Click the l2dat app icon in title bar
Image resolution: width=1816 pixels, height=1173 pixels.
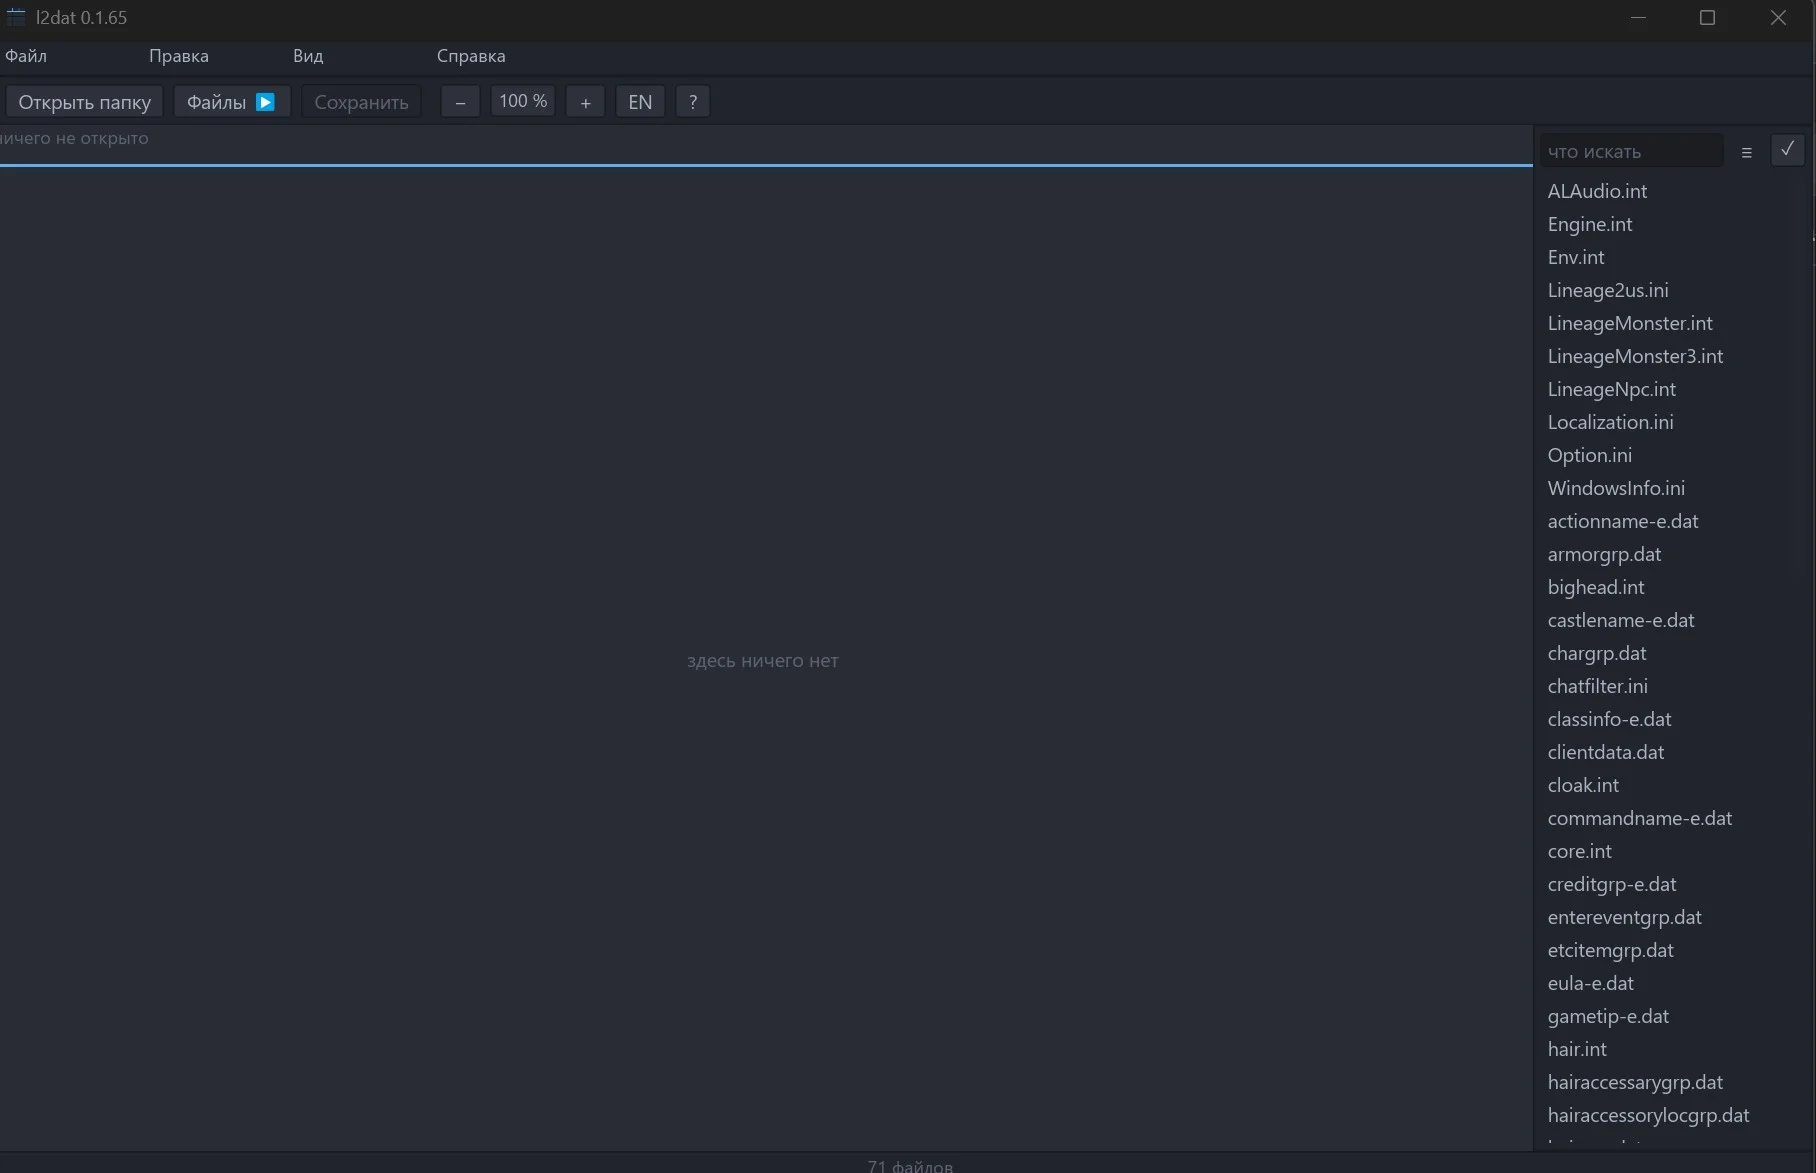[x=16, y=17]
